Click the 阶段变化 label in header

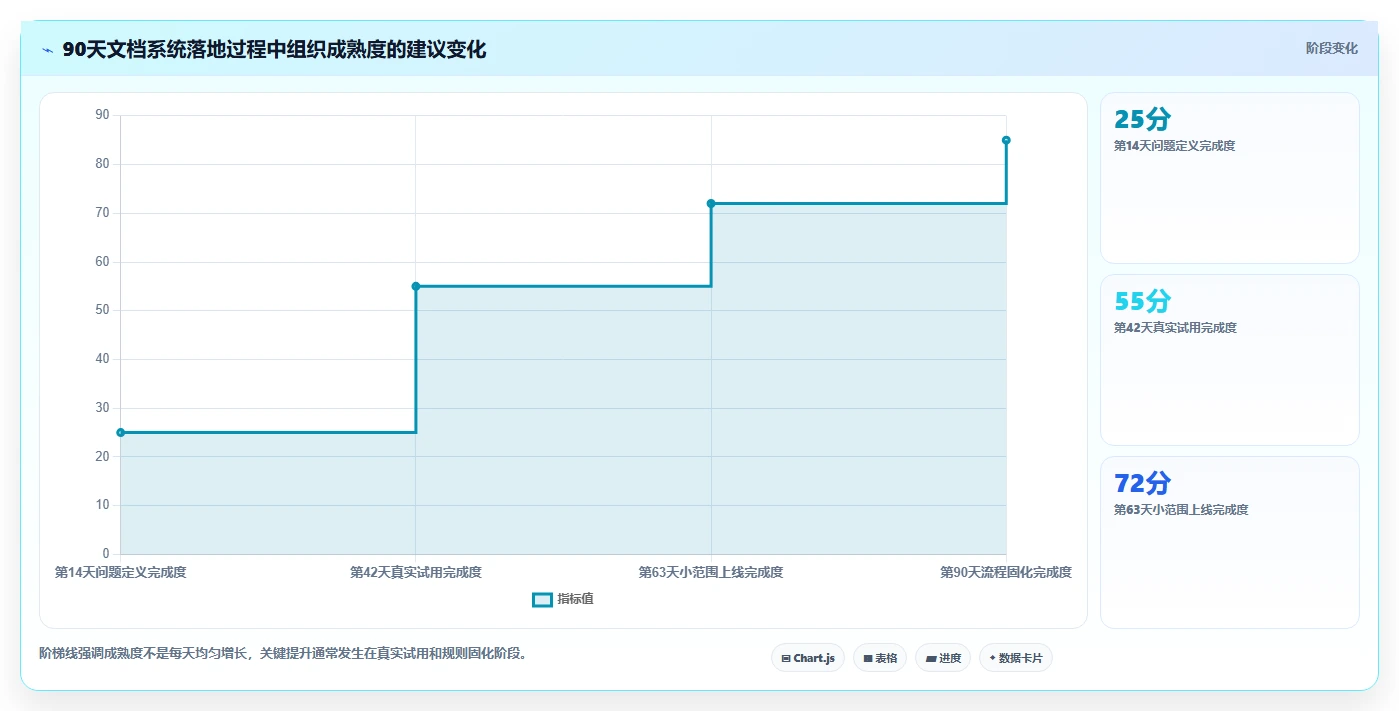click(1332, 48)
